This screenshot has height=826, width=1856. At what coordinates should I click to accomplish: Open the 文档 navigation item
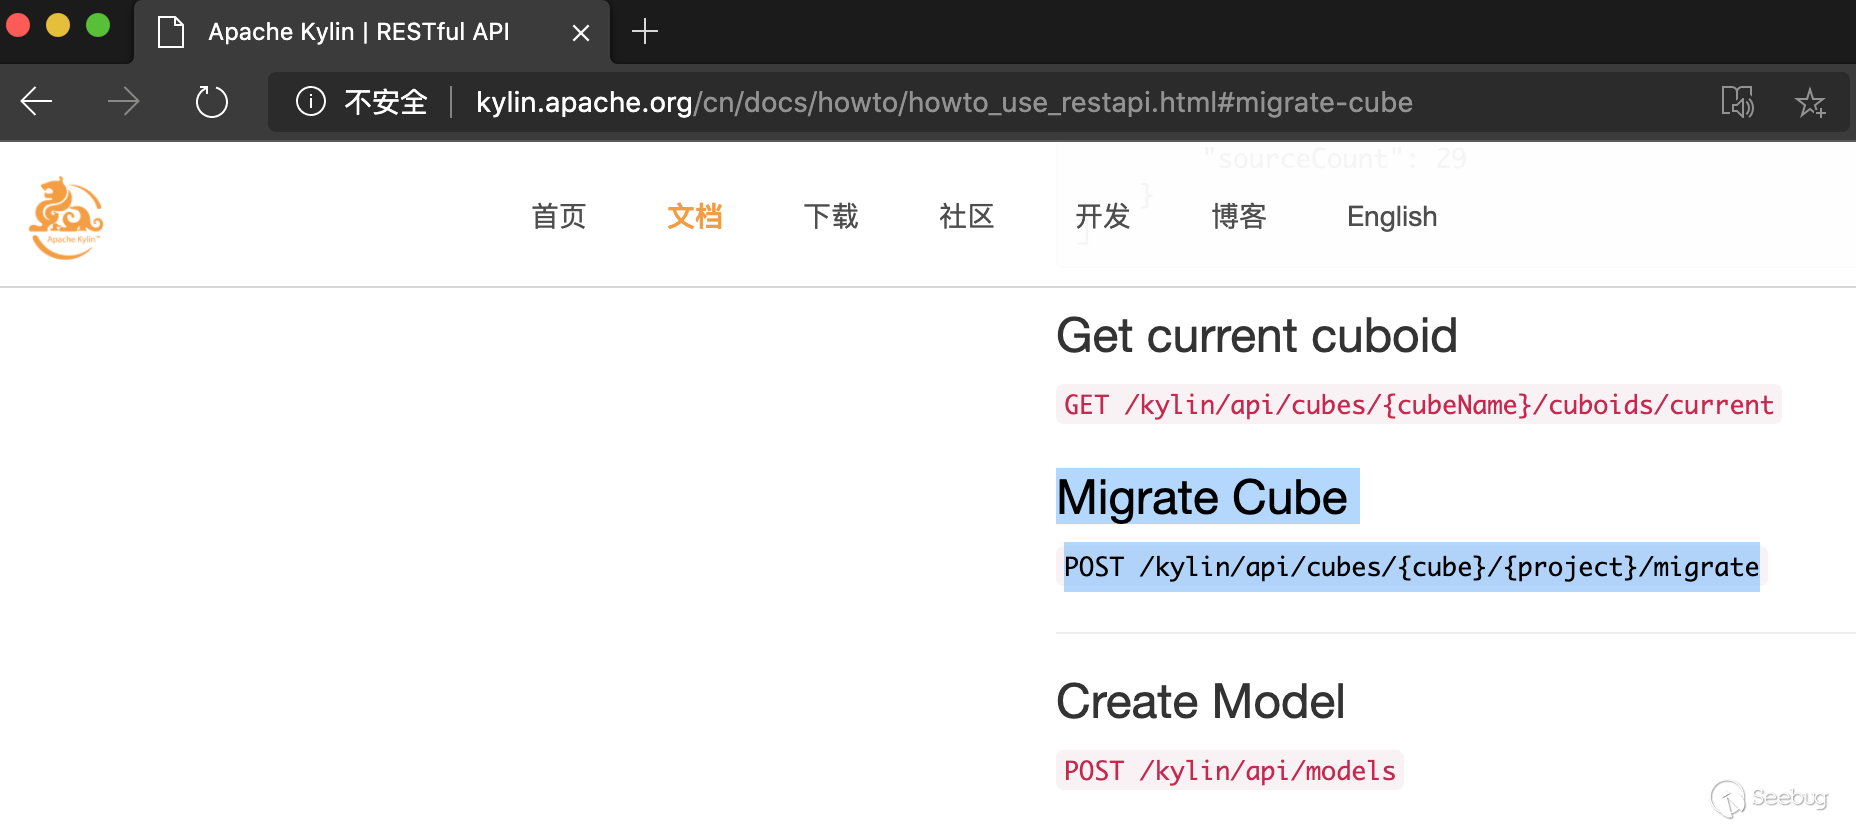694,216
